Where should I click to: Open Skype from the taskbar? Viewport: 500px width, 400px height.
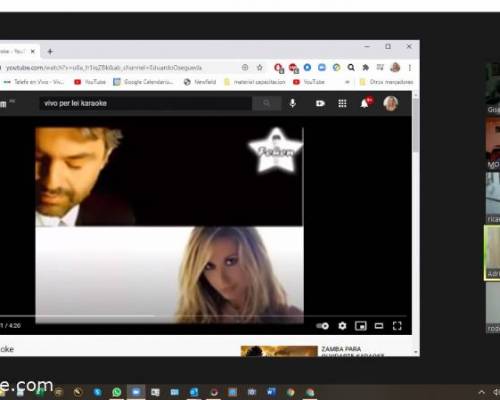[98, 392]
